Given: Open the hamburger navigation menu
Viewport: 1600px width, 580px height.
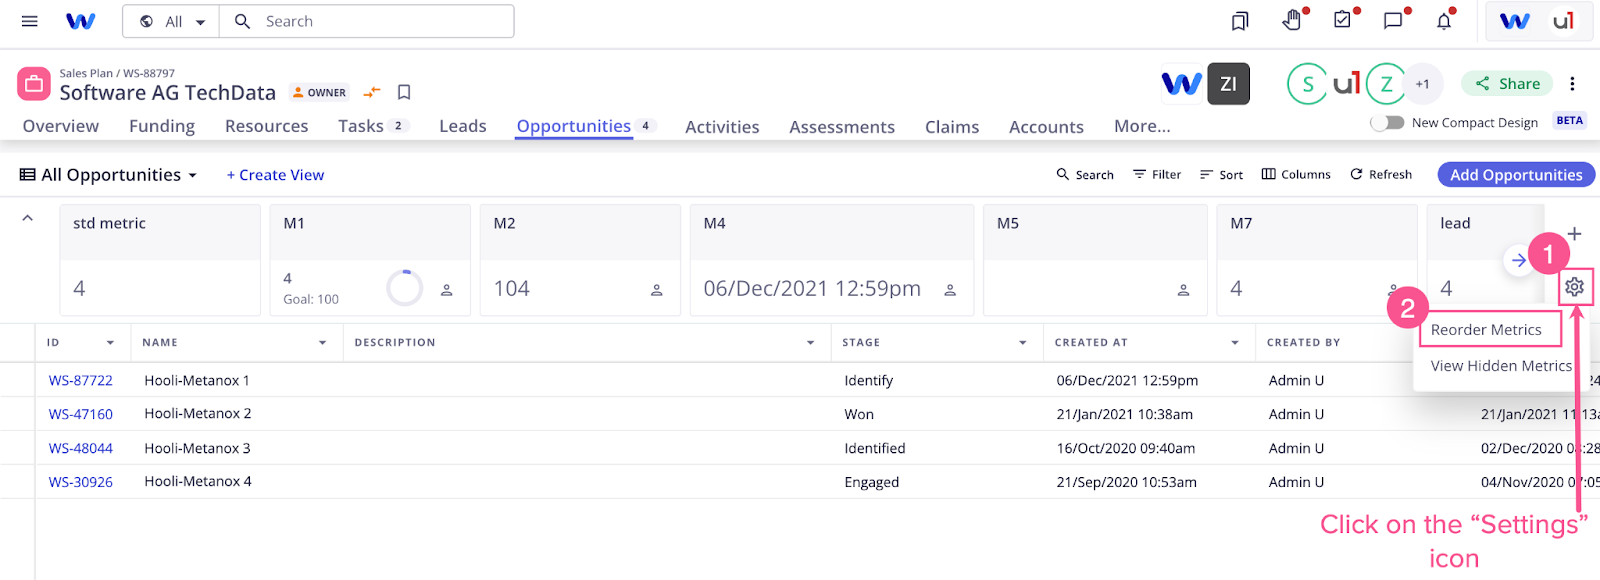Looking at the screenshot, I should (x=29, y=21).
